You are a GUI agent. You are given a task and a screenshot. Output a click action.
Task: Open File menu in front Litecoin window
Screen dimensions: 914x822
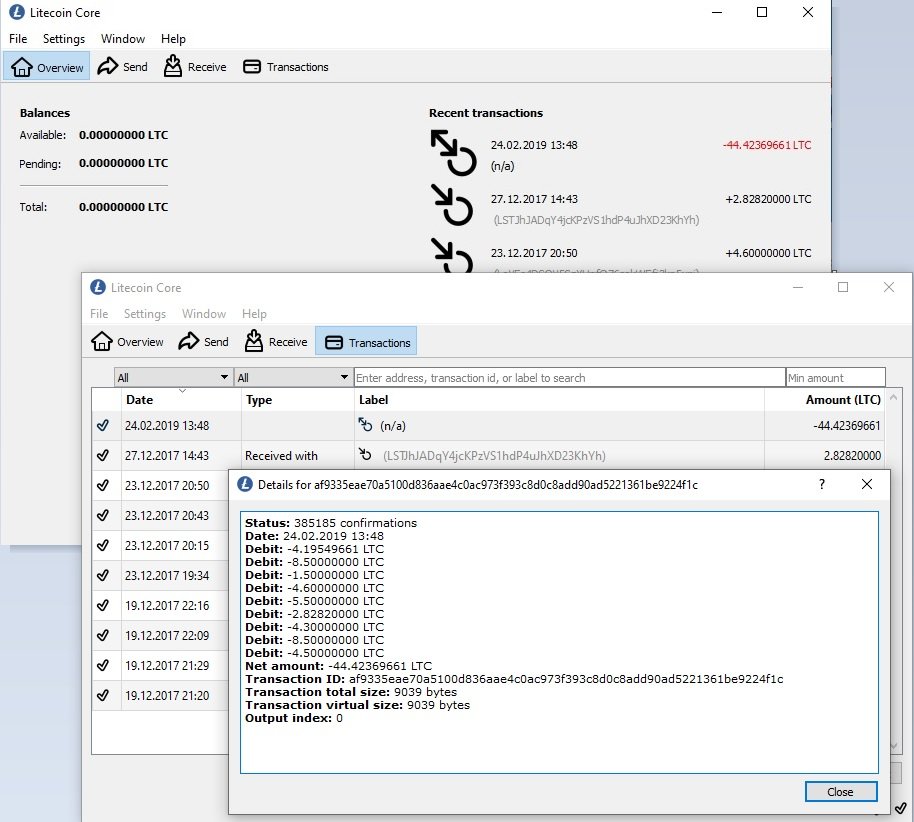point(99,314)
